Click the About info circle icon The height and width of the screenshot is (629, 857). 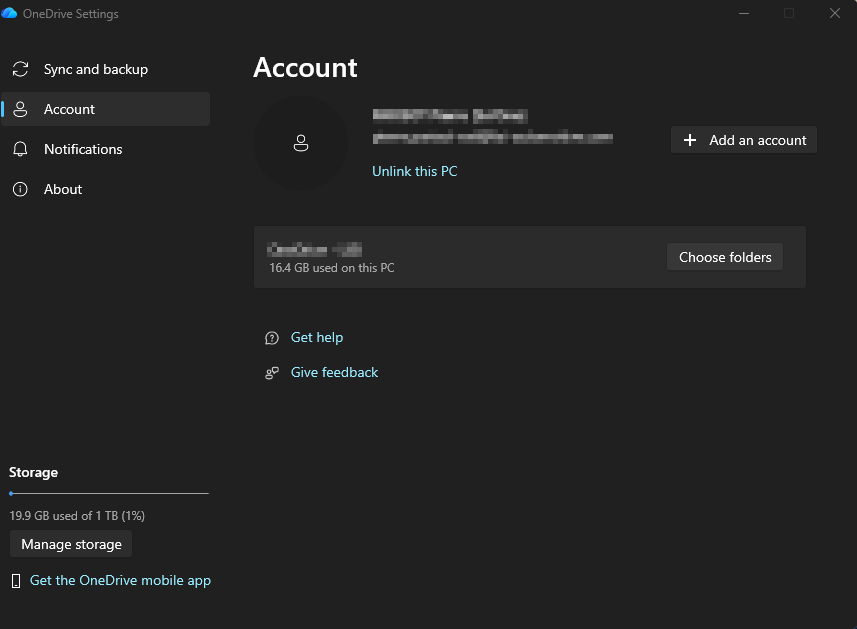(20, 189)
